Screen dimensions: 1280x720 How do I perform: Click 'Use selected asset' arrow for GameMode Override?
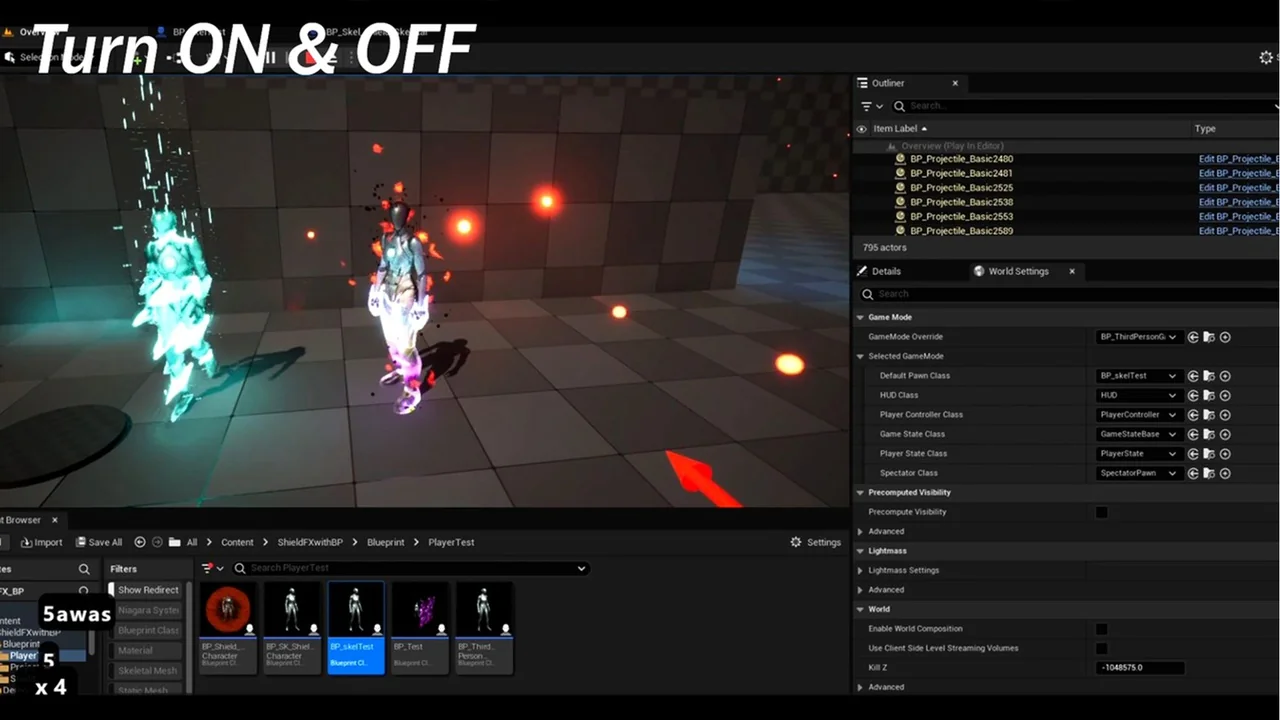1193,337
